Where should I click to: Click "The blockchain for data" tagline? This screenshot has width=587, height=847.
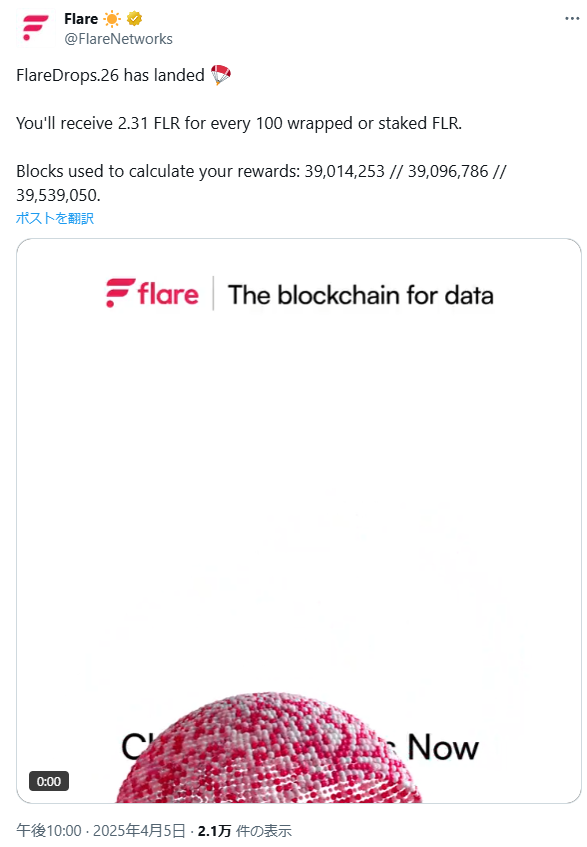[361, 295]
